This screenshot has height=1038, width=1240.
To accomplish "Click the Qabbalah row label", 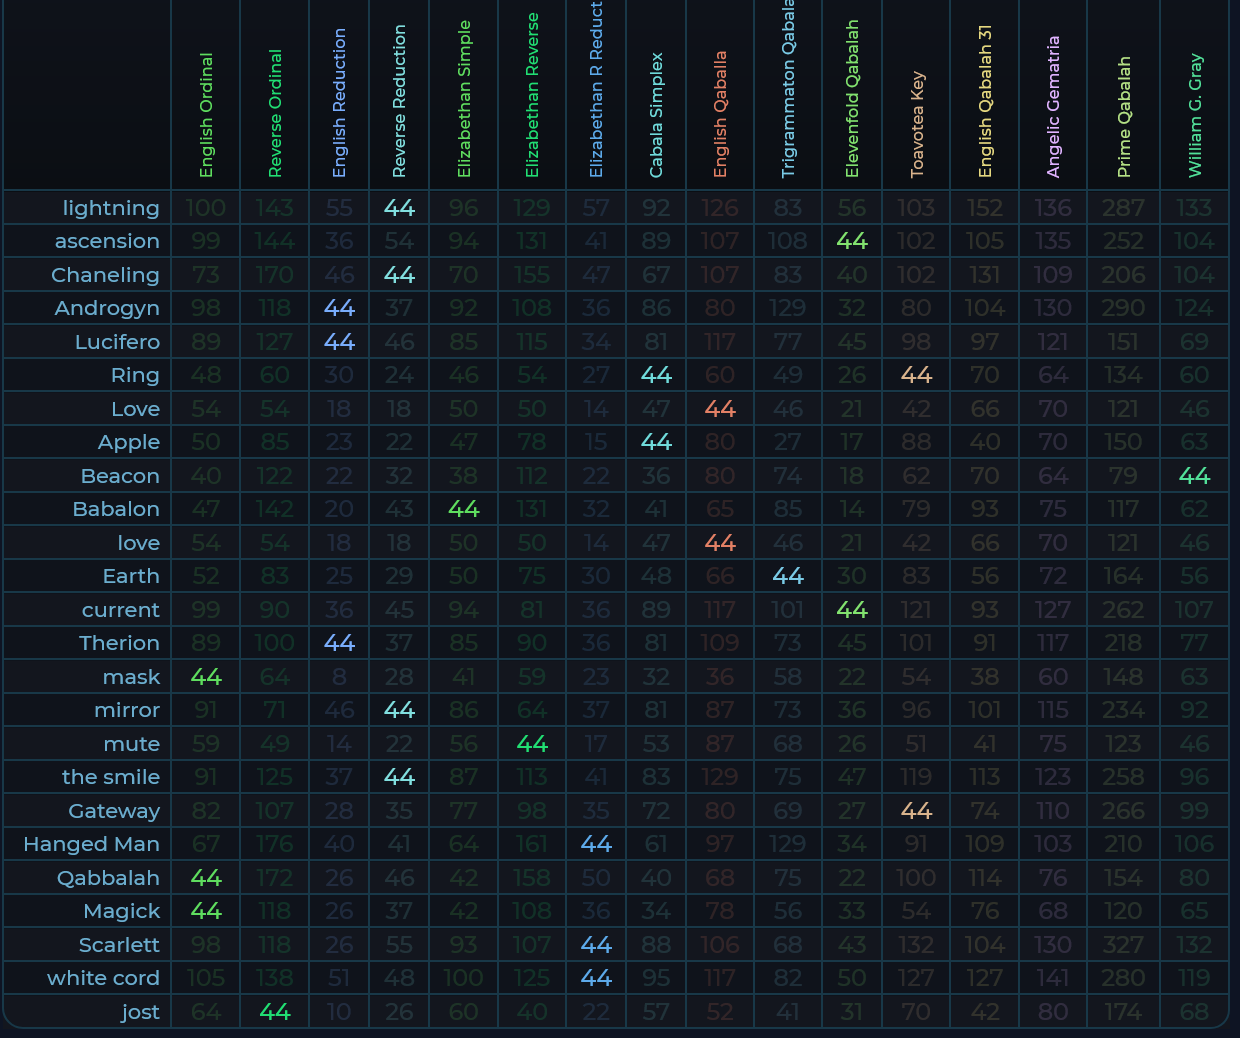I will [108, 878].
